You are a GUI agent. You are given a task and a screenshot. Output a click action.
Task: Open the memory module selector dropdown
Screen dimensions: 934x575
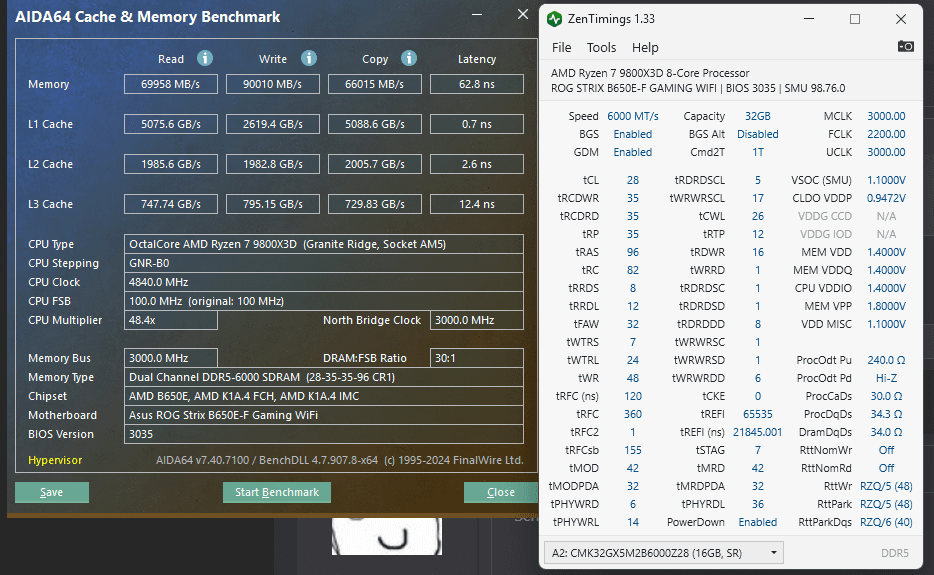pyautogui.click(x=664, y=553)
